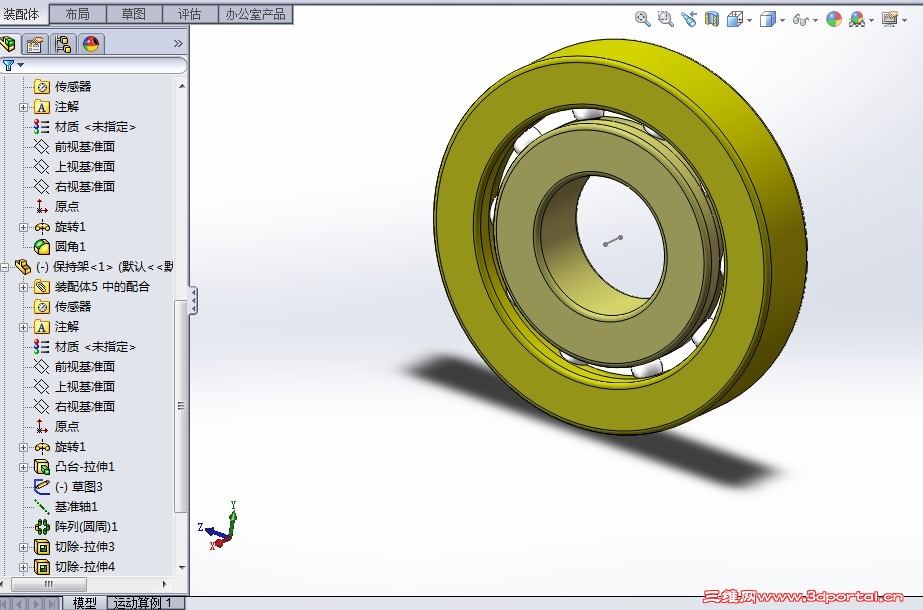Image resolution: width=923 pixels, height=610 pixels.
Task: Switch to the FeatureManager design tree tab
Action: [8, 44]
